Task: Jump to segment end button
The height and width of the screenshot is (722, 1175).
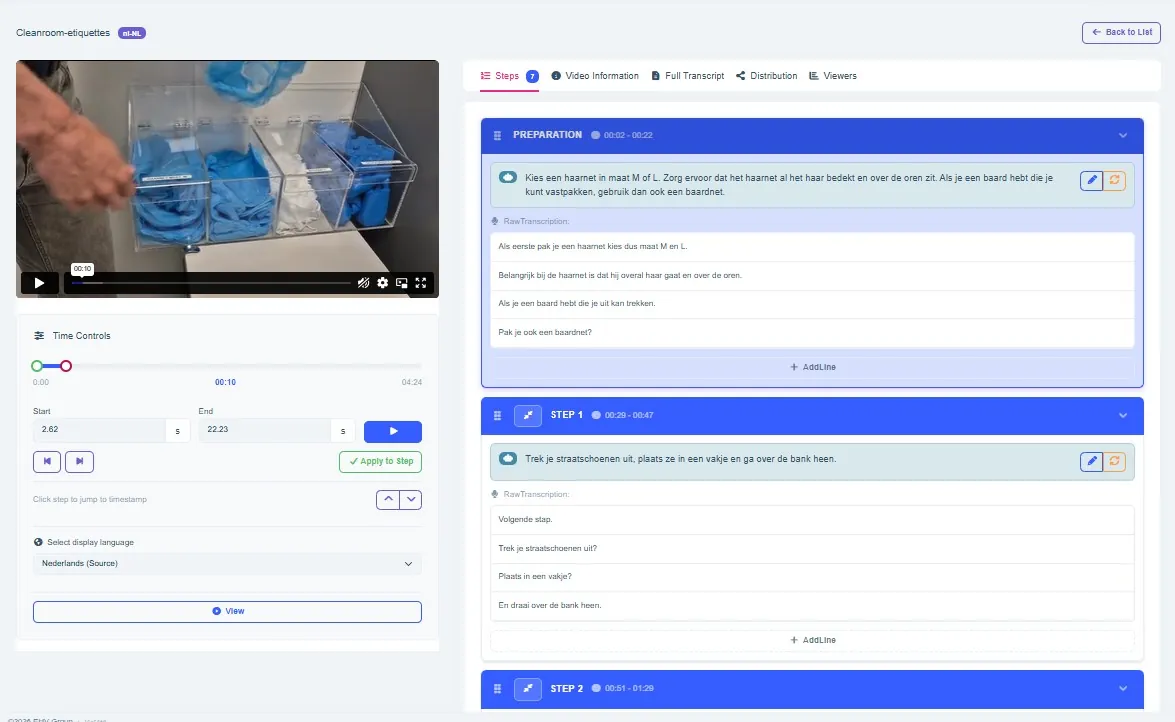Action: click(79, 461)
